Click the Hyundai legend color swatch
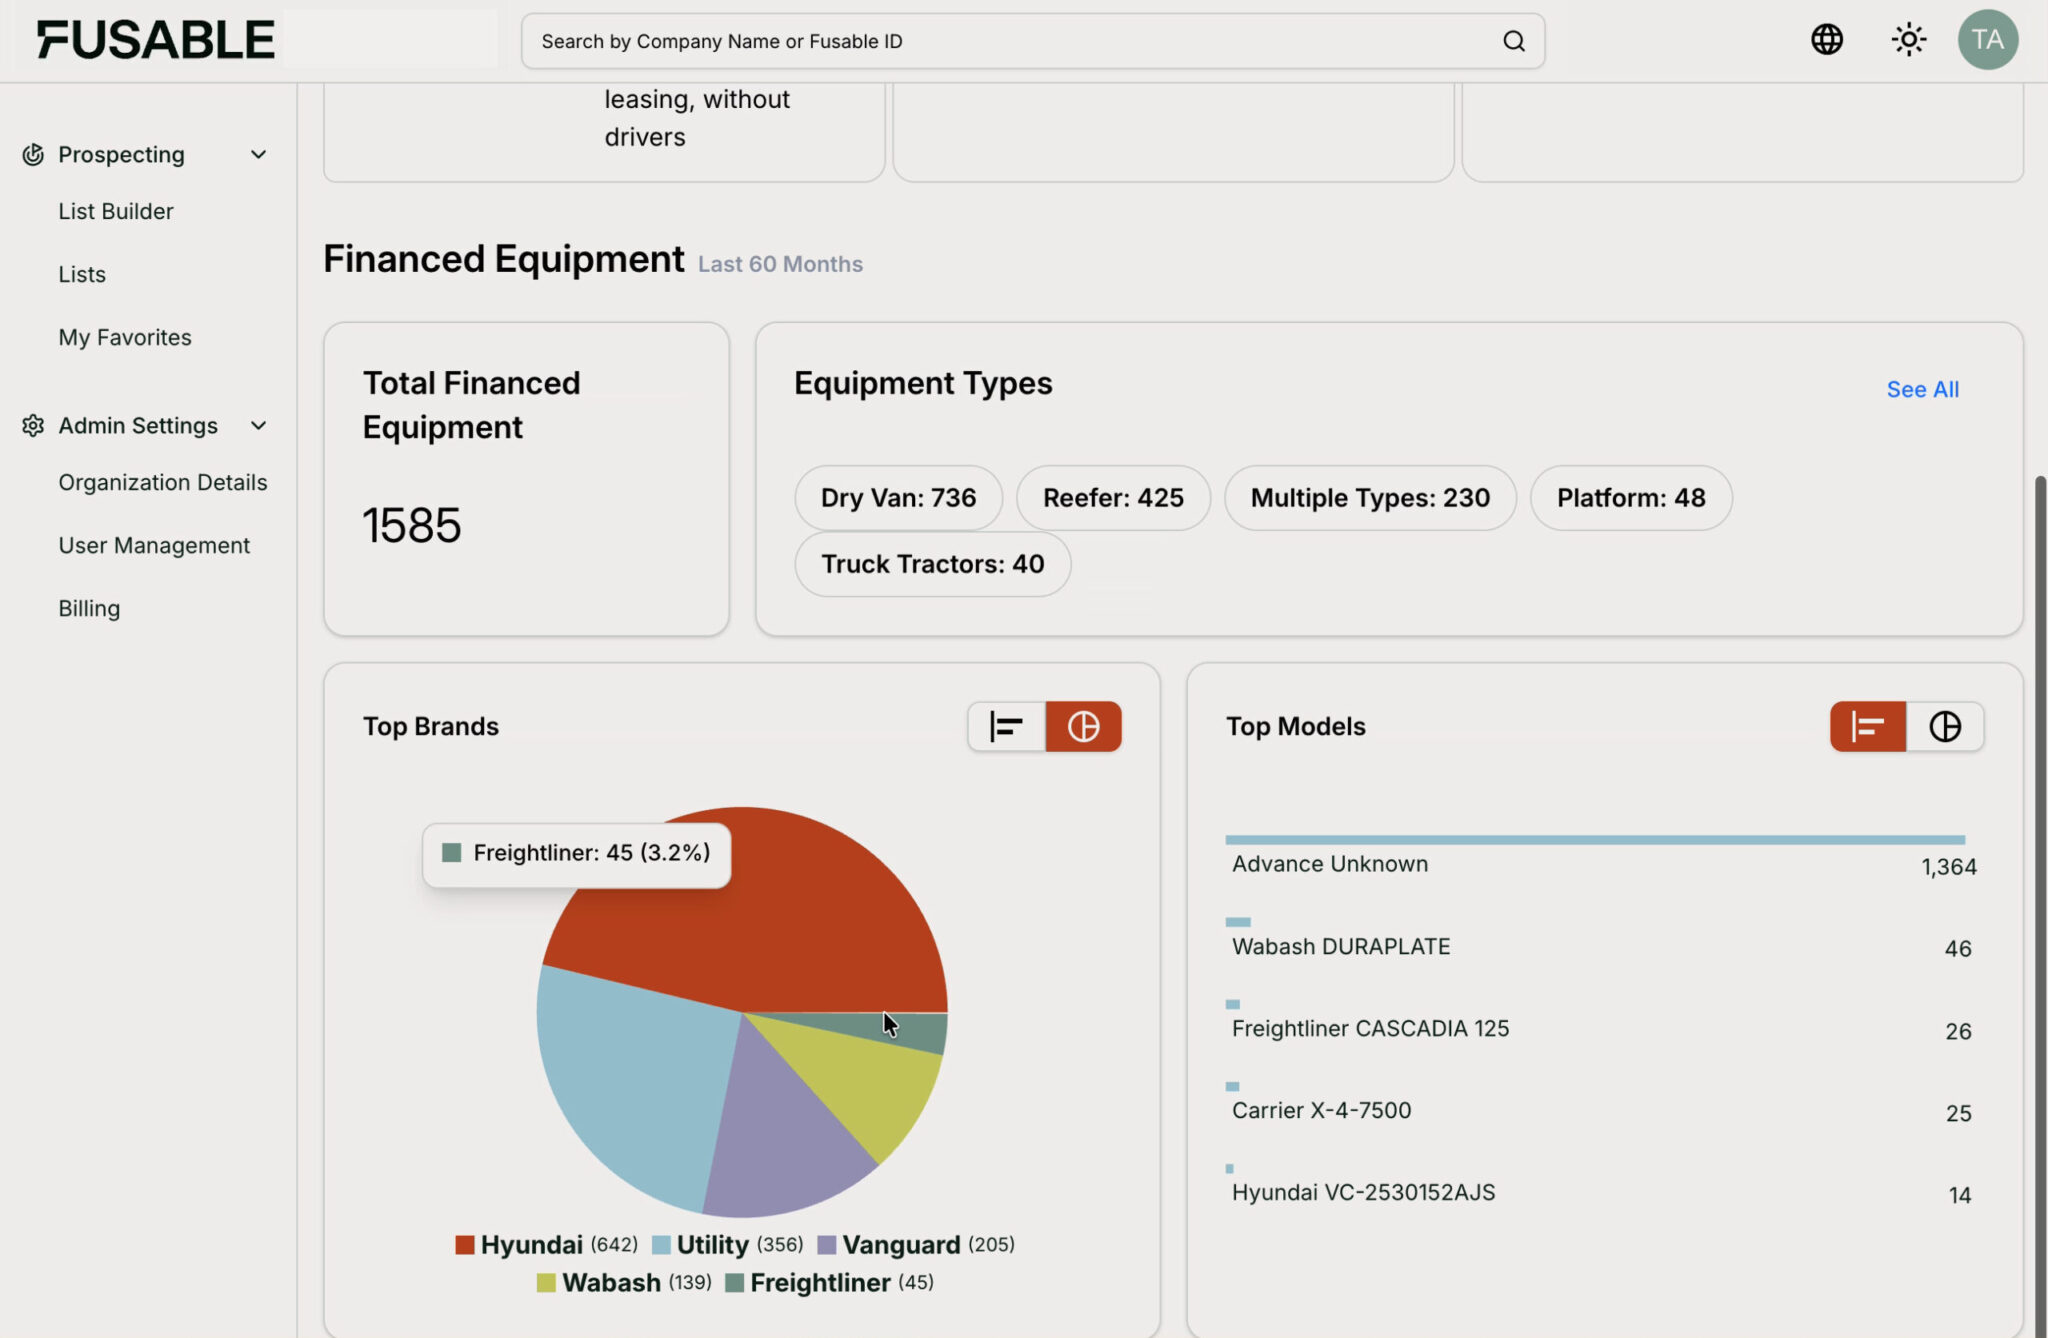Image resolution: width=2048 pixels, height=1338 pixels. [464, 1245]
